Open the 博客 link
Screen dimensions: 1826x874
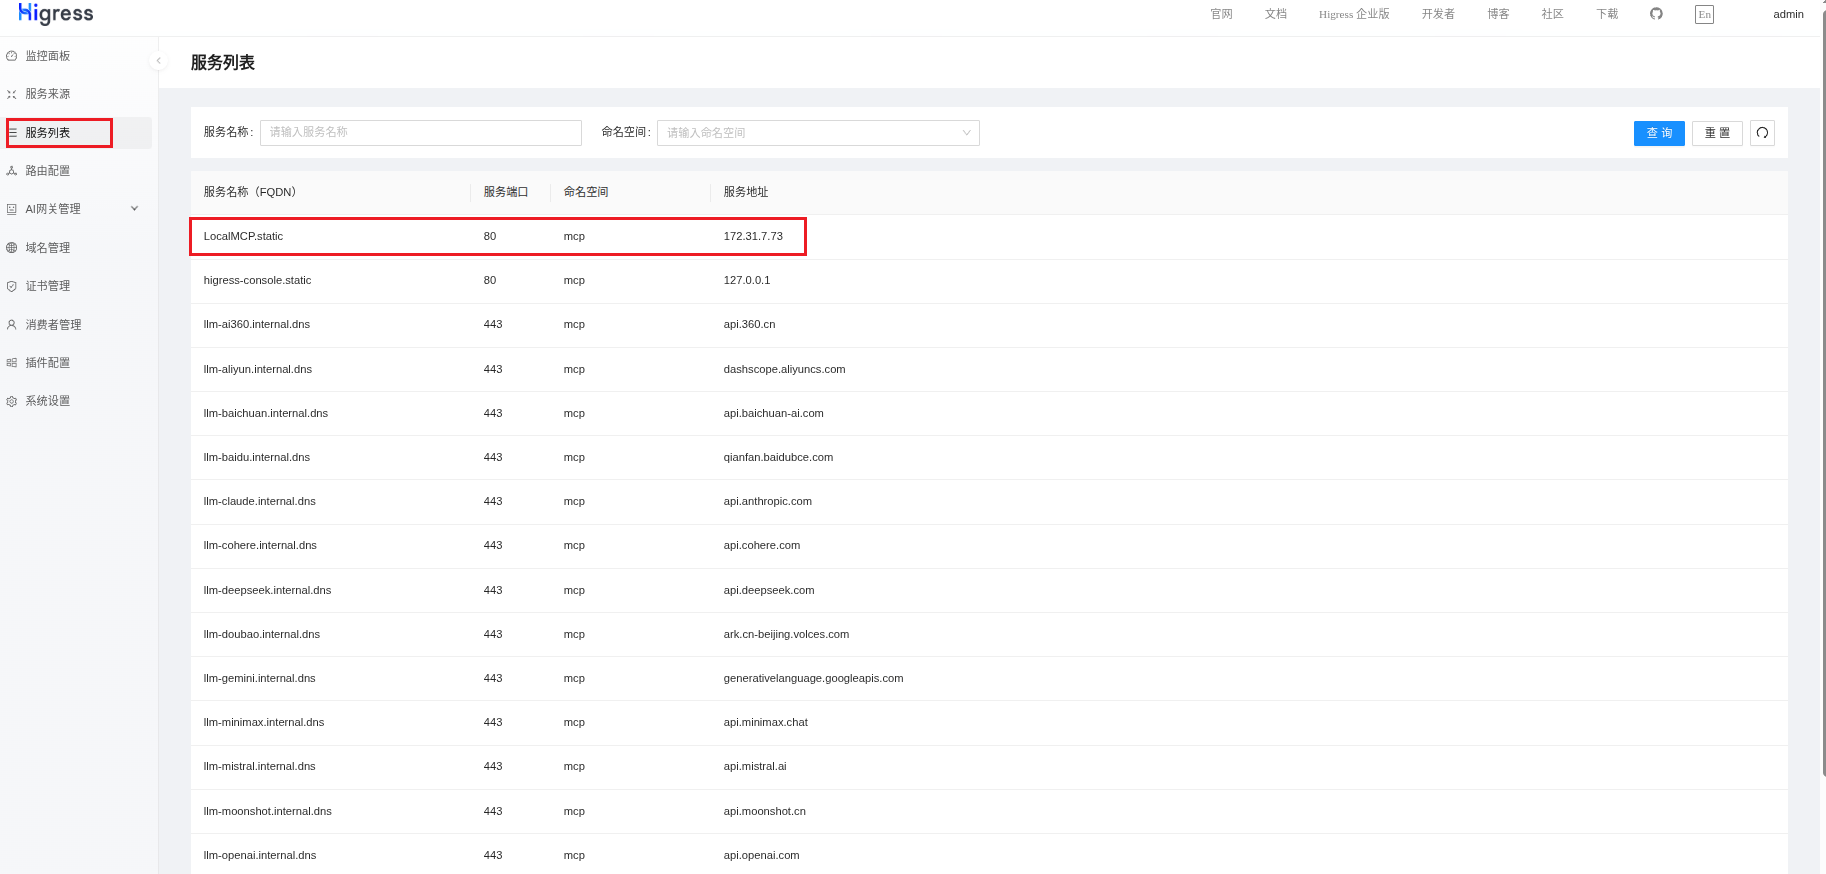[1498, 14]
